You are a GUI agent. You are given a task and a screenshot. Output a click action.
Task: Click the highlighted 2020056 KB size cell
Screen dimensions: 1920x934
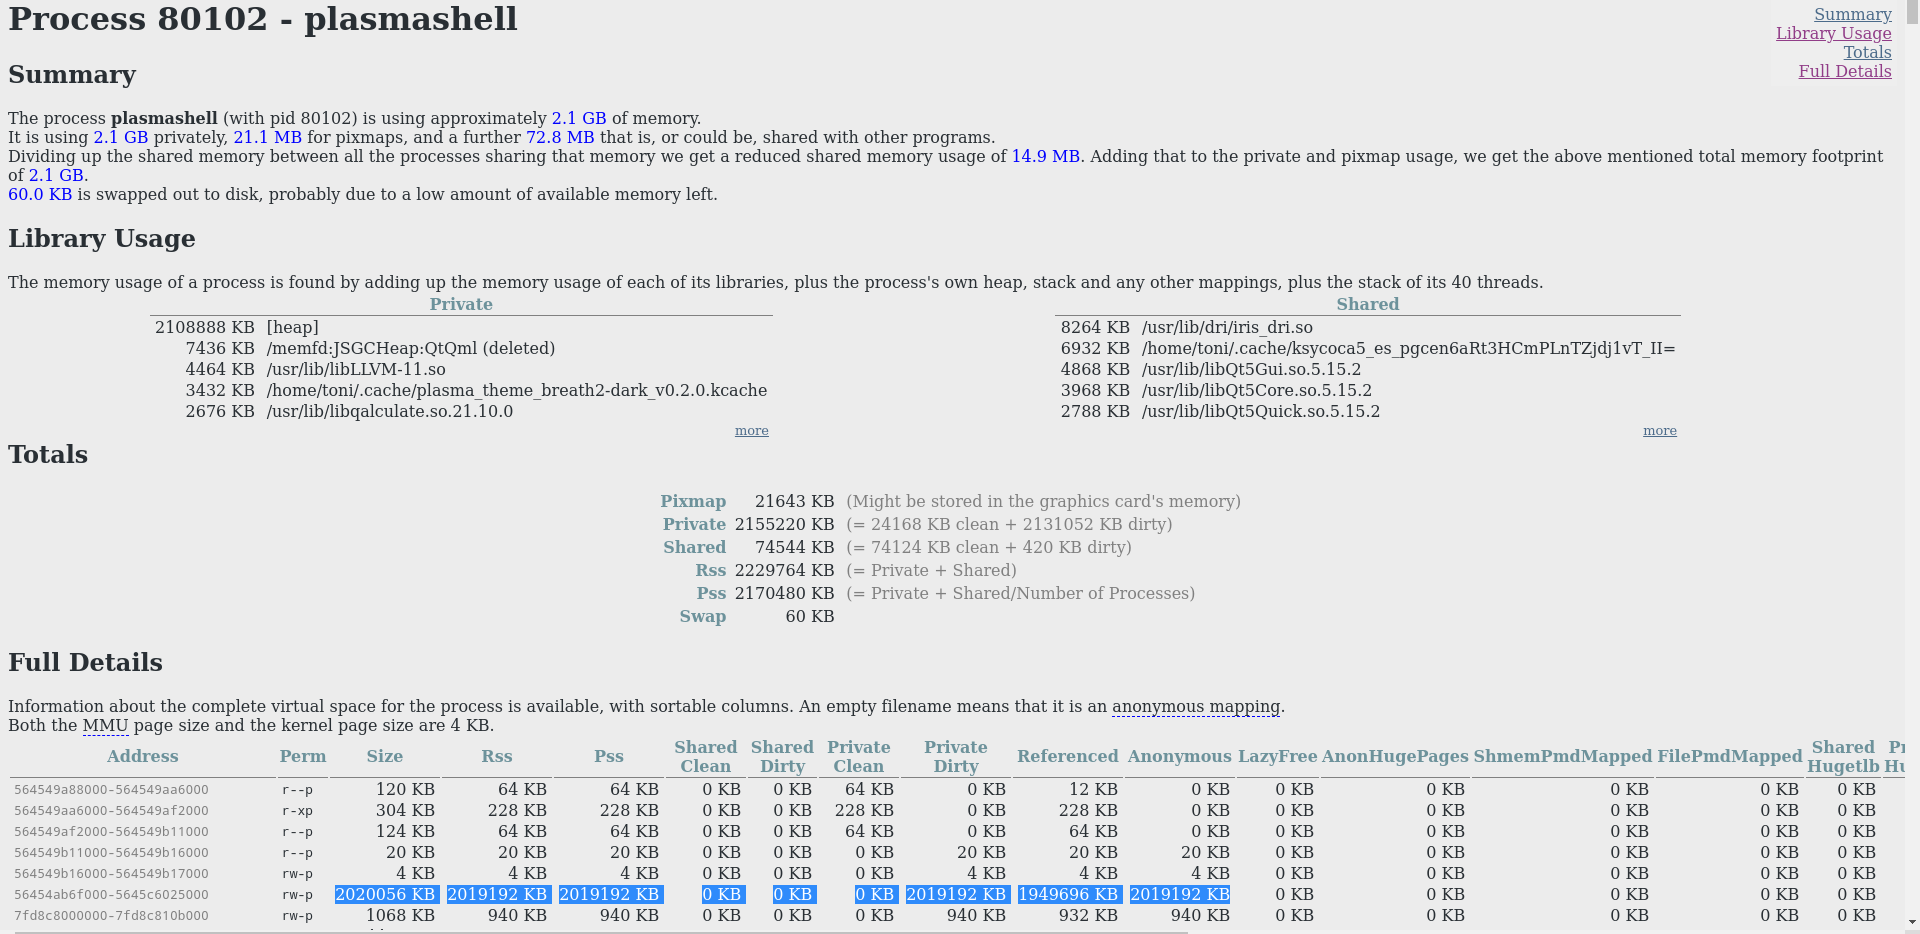coord(386,894)
